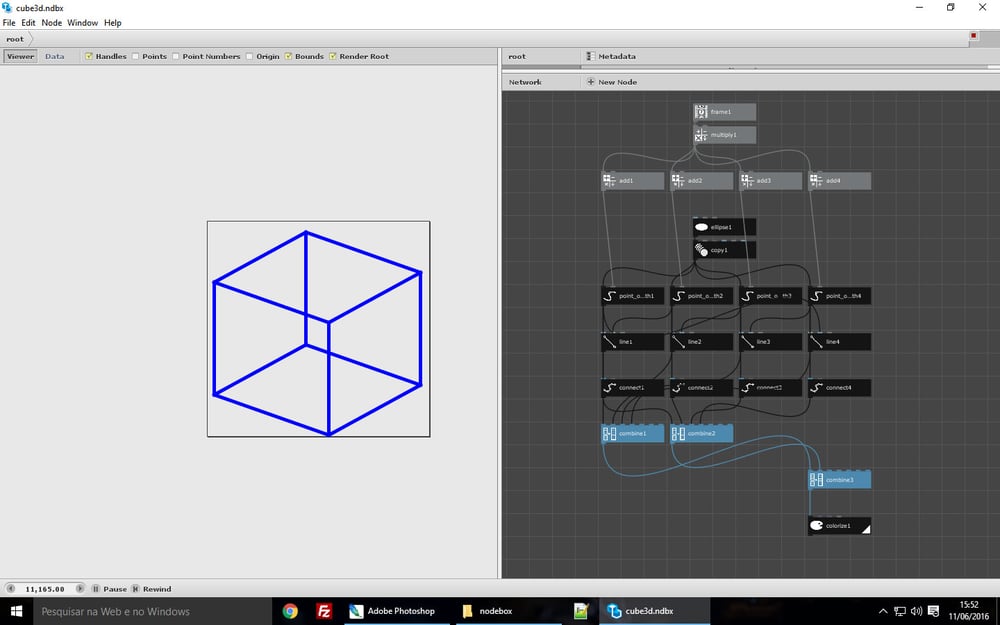Viewport: 1000px width, 625px height.
Task: Select the copy1 node
Action: [724, 250]
